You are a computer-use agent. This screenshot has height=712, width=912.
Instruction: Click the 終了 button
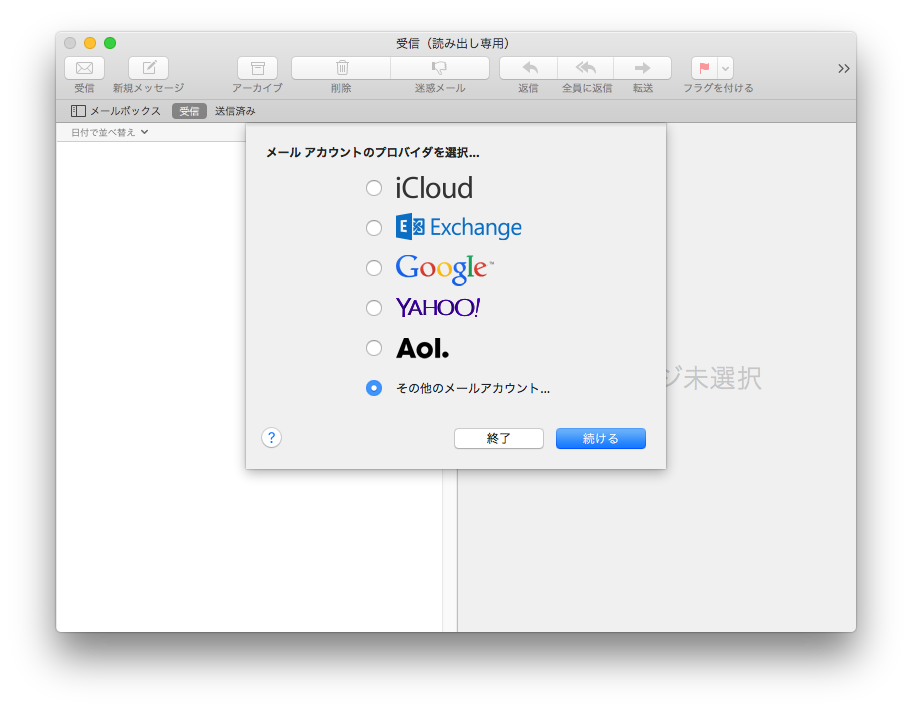499,439
